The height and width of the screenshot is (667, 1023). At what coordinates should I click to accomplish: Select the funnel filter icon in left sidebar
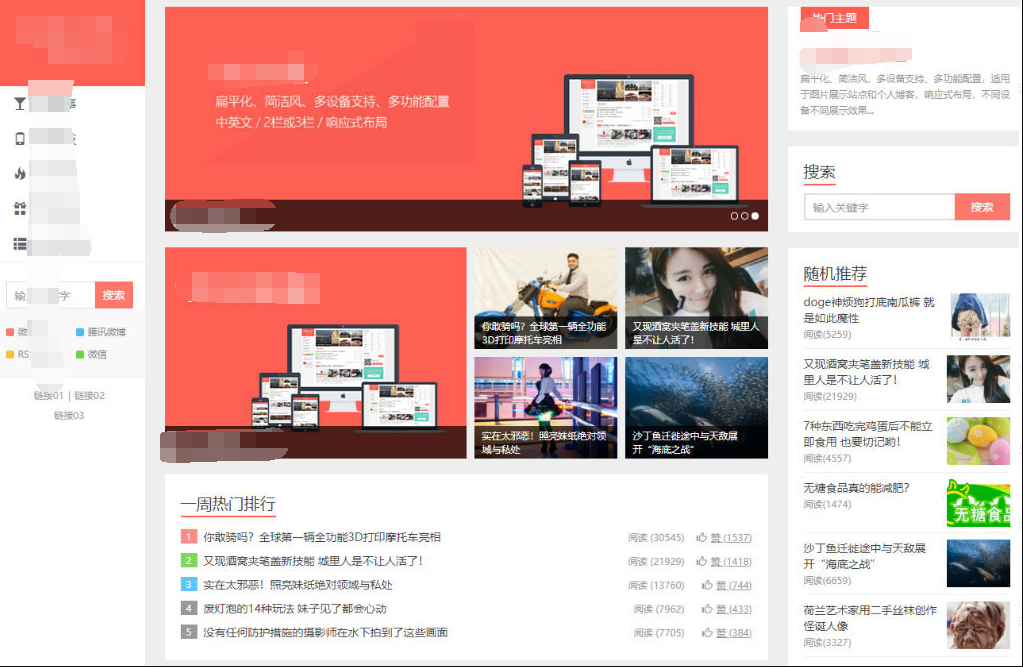click(x=18, y=103)
